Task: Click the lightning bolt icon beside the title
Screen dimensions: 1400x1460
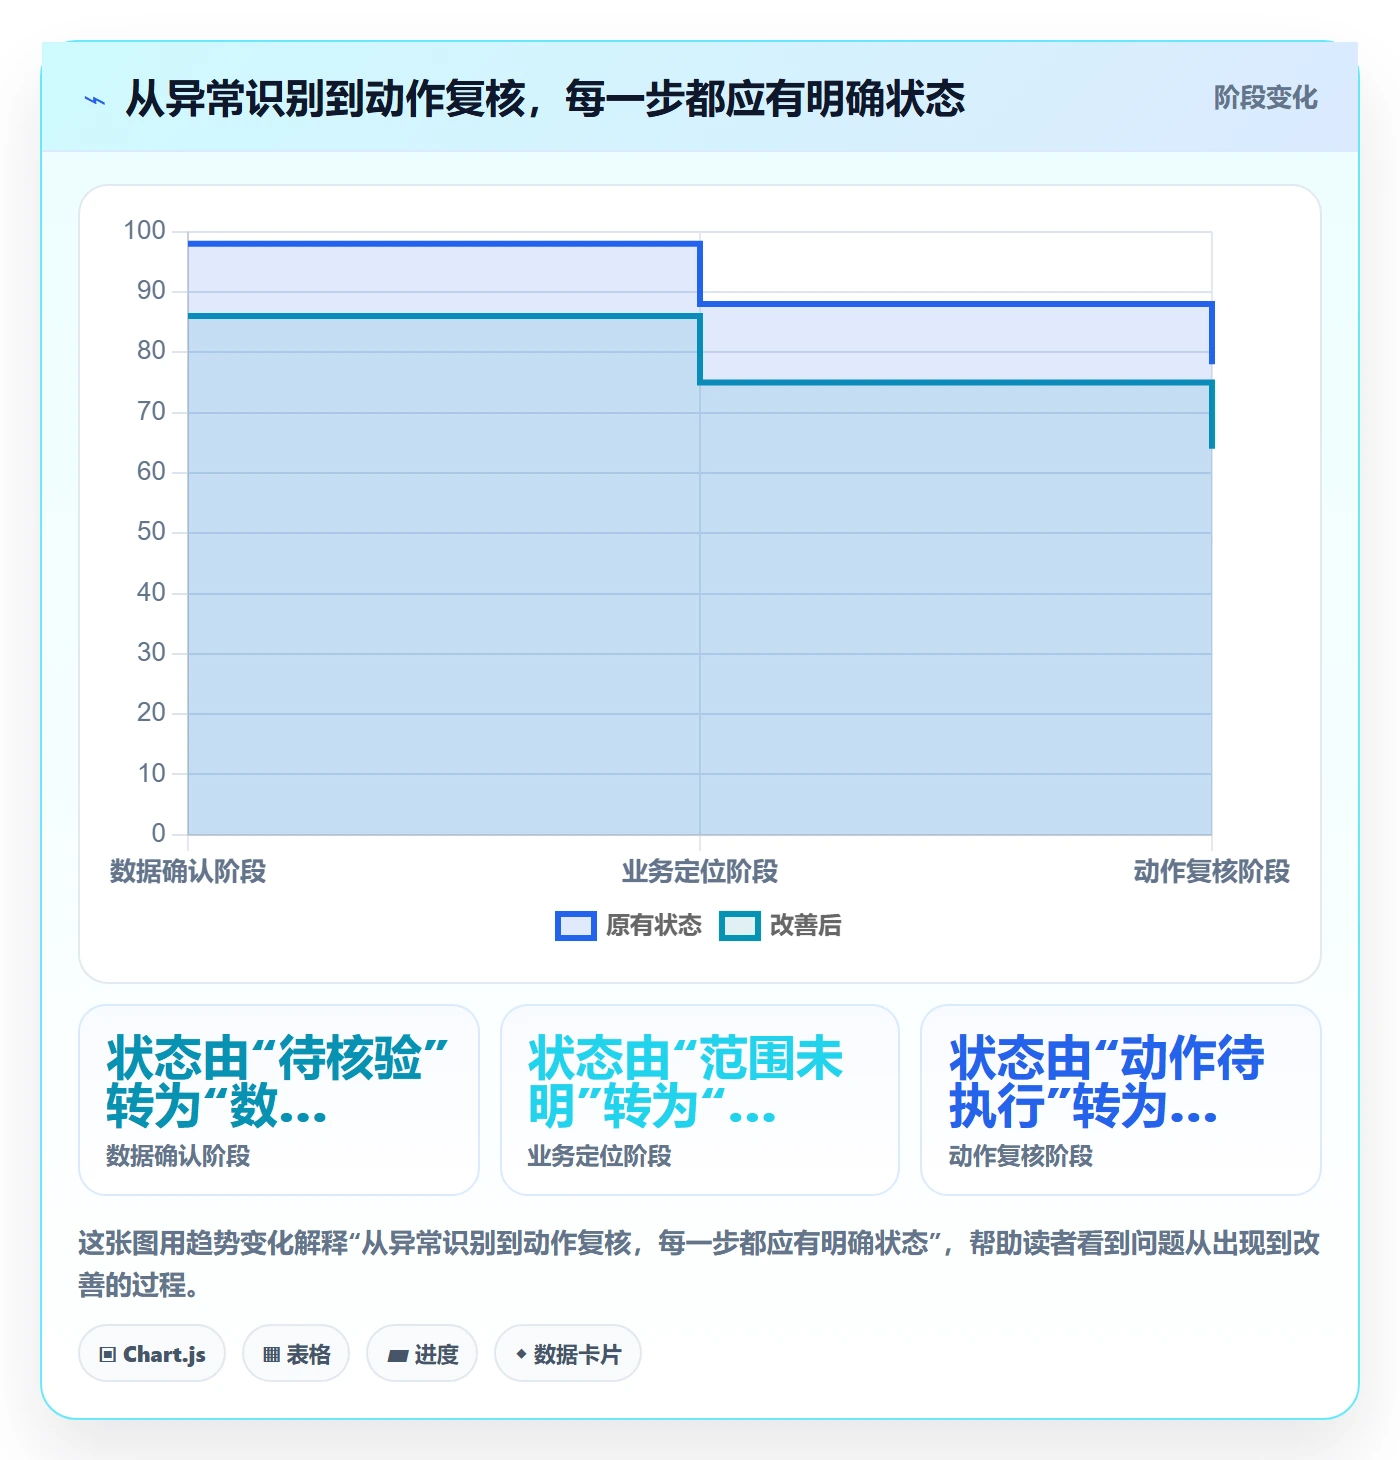Action: pos(95,100)
